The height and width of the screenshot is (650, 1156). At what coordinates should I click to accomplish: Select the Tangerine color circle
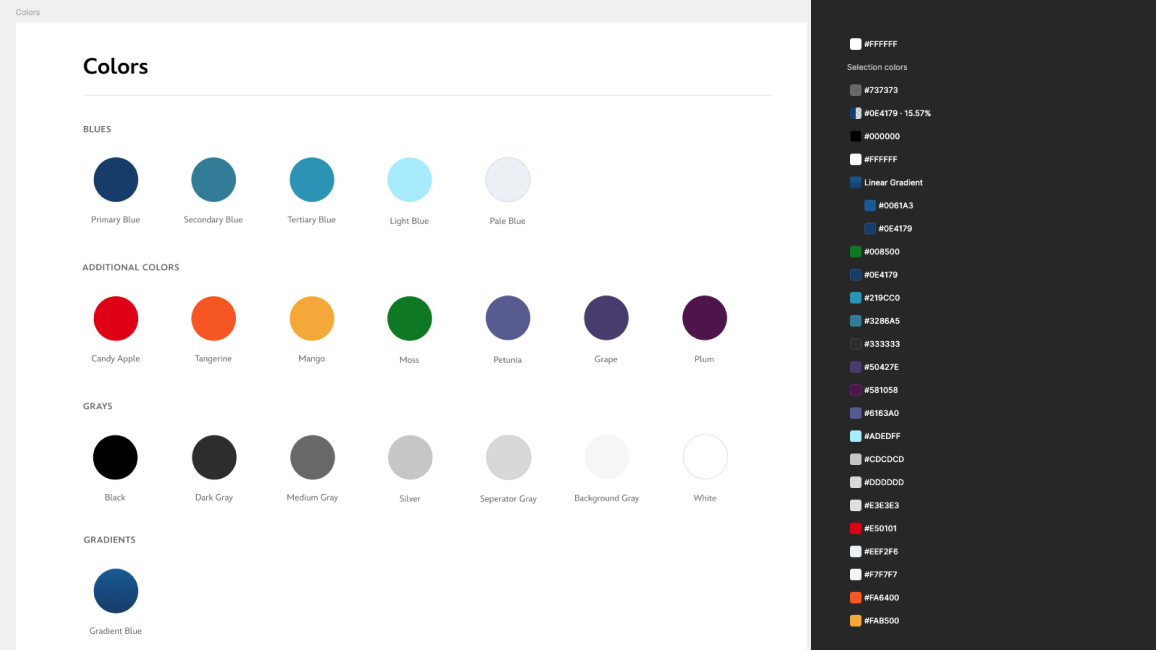(x=213, y=319)
